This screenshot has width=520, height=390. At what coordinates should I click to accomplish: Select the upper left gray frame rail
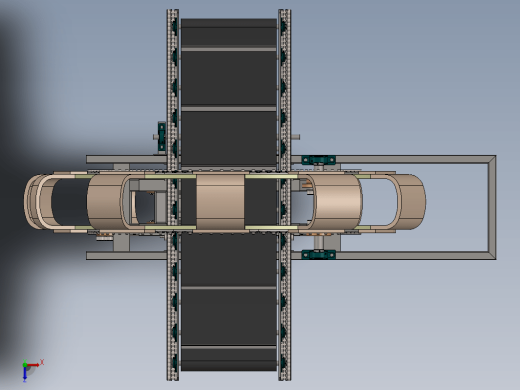(126, 159)
